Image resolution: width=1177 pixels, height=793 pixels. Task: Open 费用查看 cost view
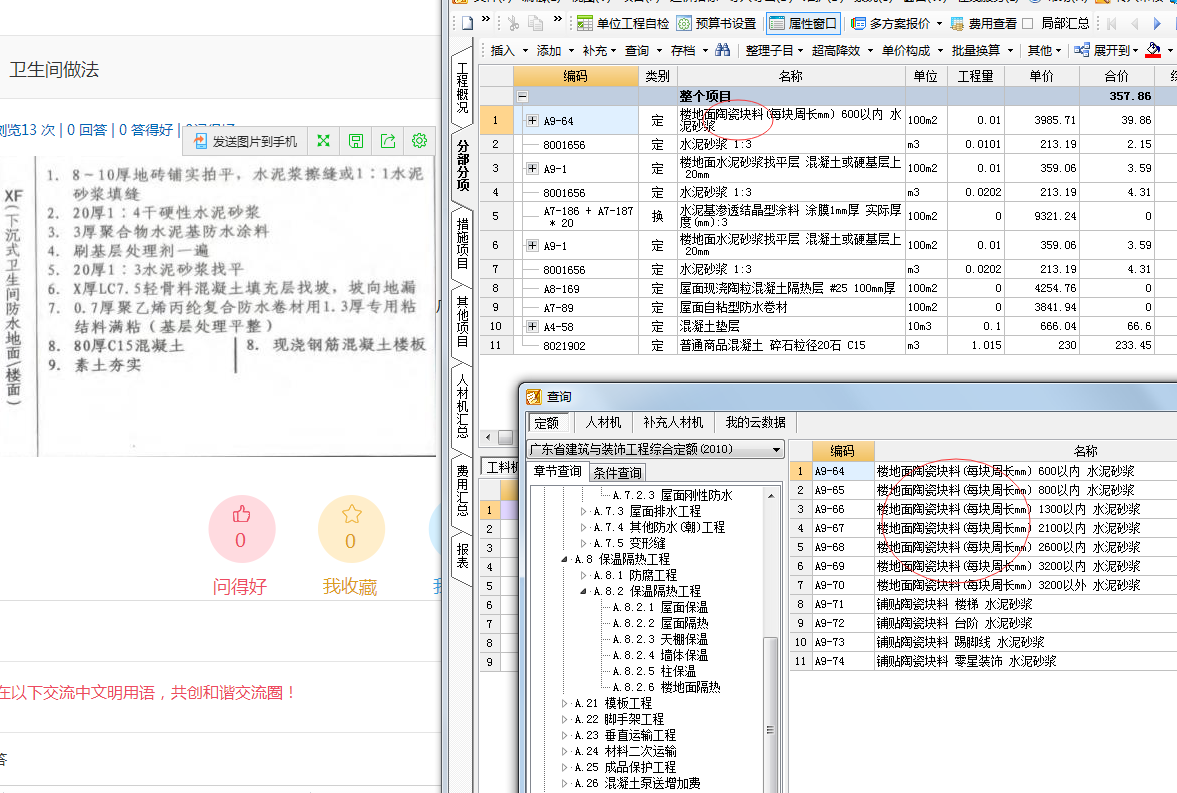pyautogui.click(x=983, y=23)
